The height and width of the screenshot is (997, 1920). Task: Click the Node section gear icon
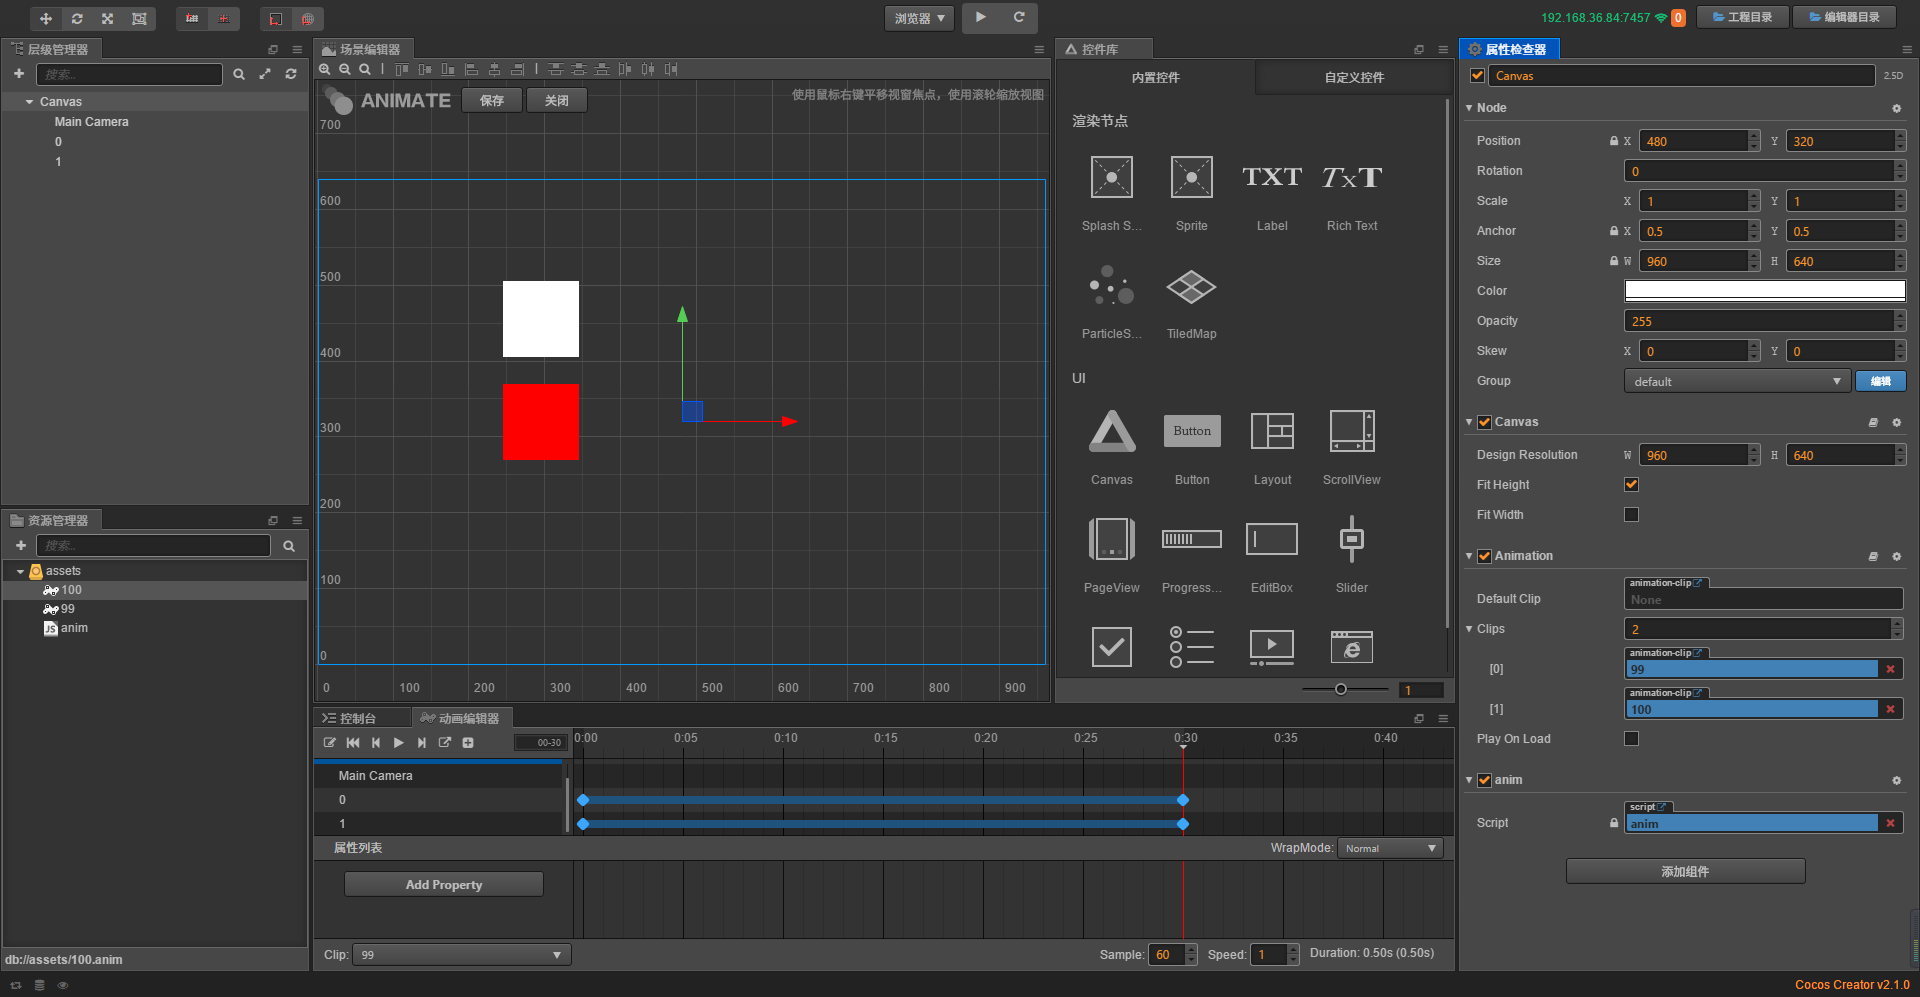[x=1897, y=108]
